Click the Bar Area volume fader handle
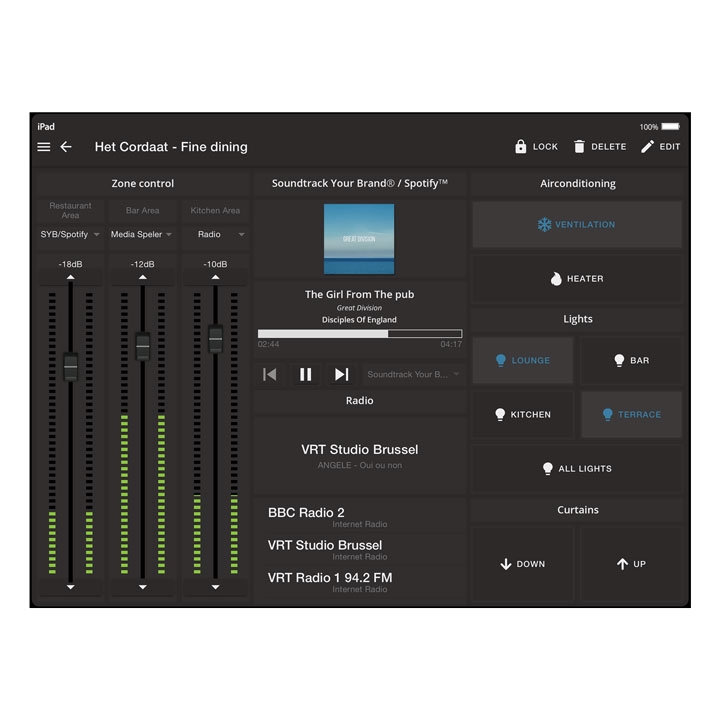 [x=143, y=346]
